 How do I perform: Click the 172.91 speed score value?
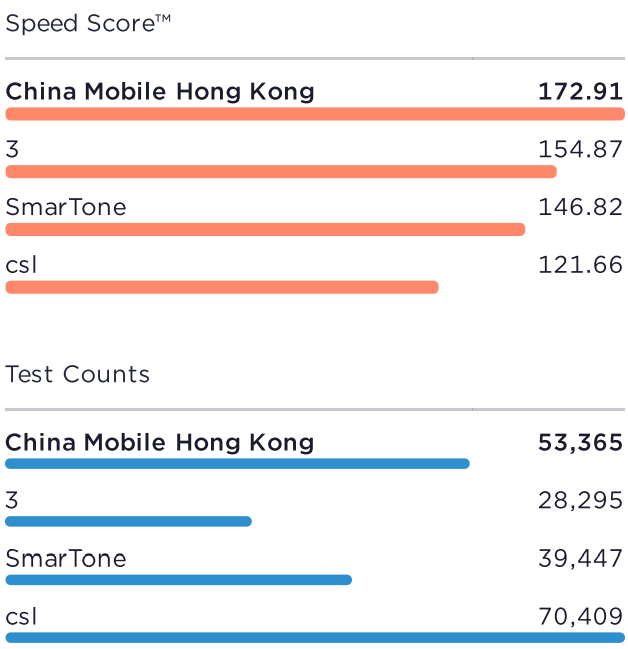pos(580,92)
